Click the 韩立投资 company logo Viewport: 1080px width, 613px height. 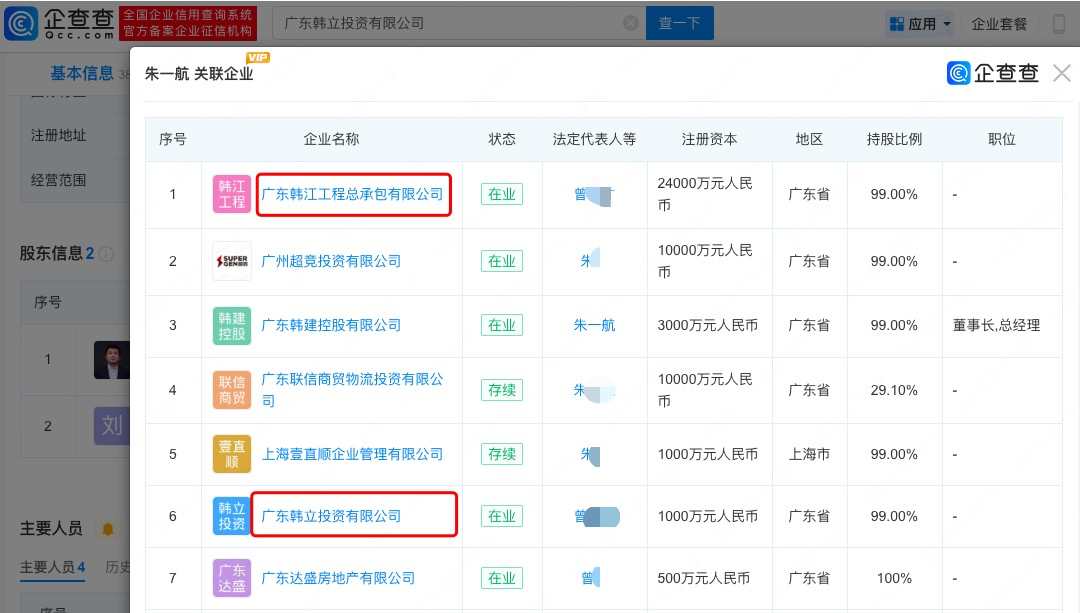231,516
